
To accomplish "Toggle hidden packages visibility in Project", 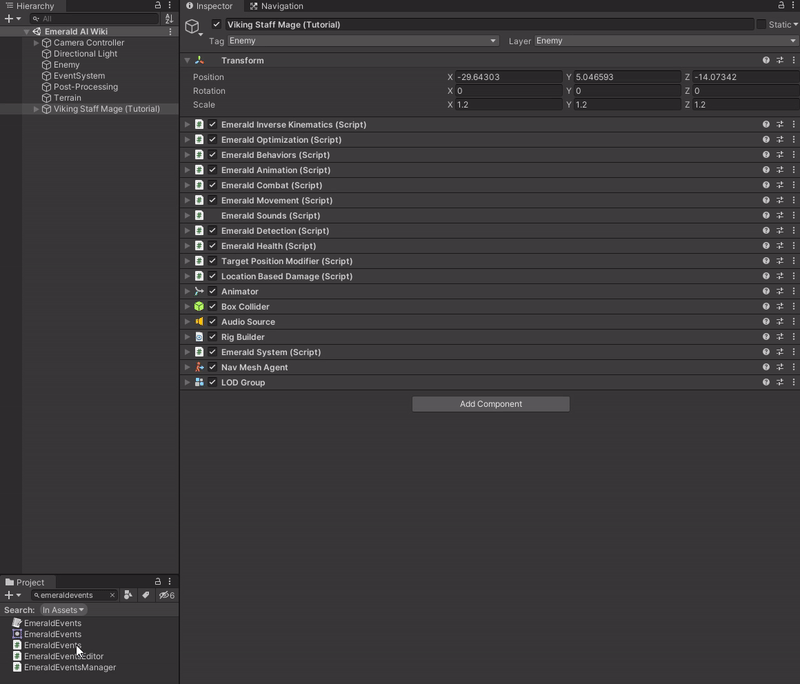I will tap(167, 595).
